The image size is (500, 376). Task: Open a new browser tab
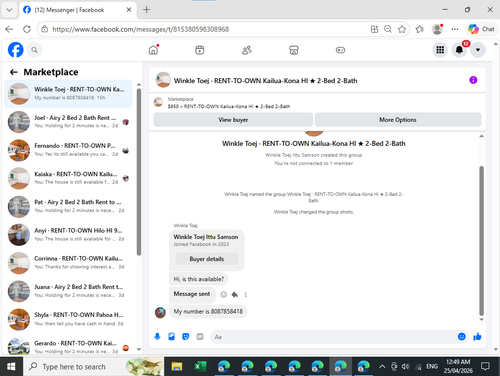[146, 10]
